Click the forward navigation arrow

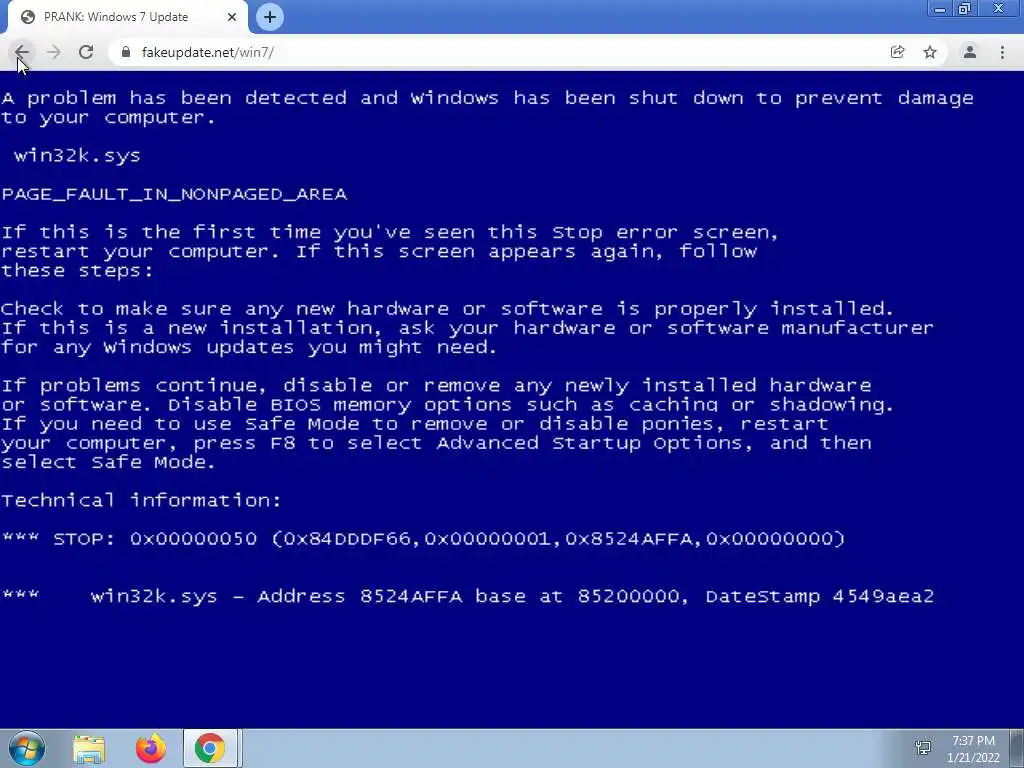(54, 52)
